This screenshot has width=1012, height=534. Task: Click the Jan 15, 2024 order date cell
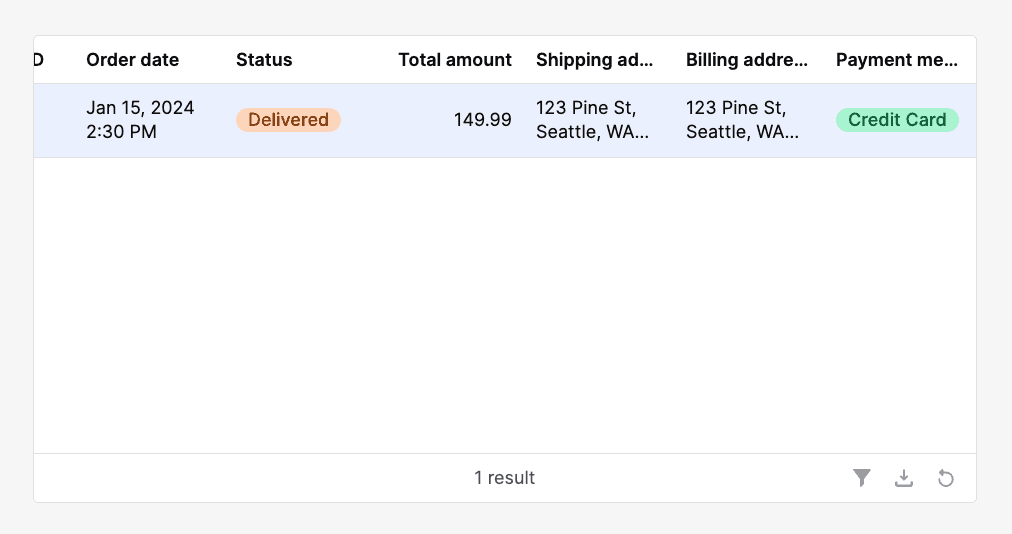140,108
